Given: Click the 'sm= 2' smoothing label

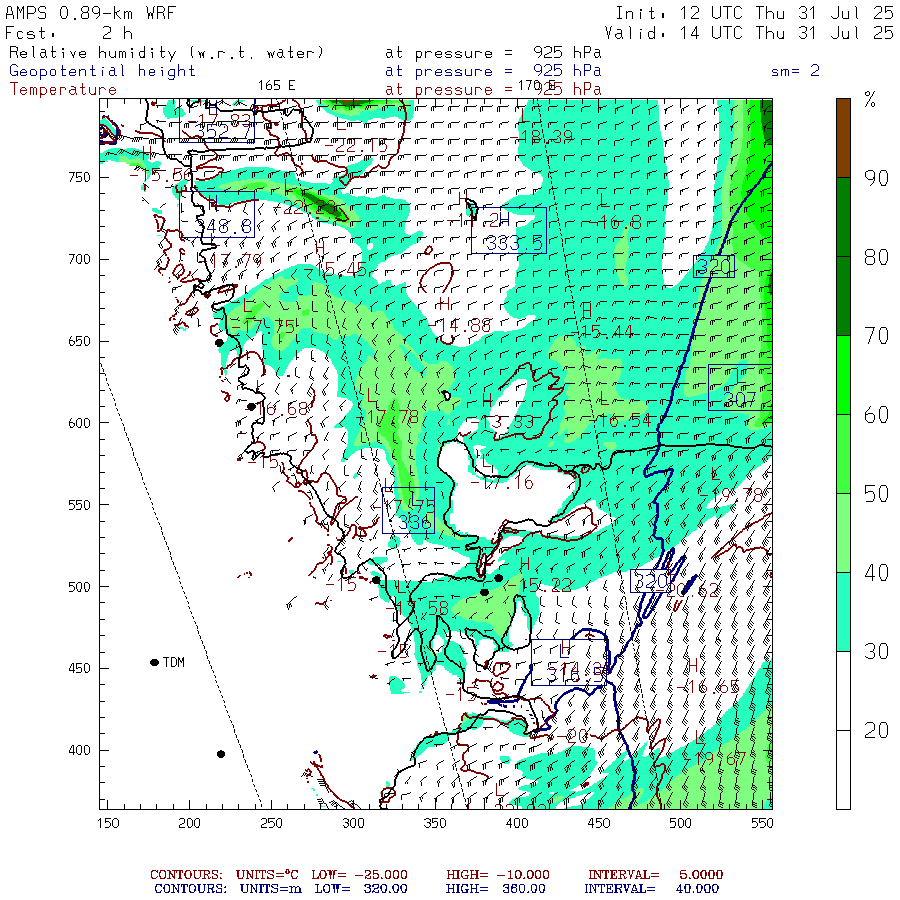Looking at the screenshot, I should [796, 71].
